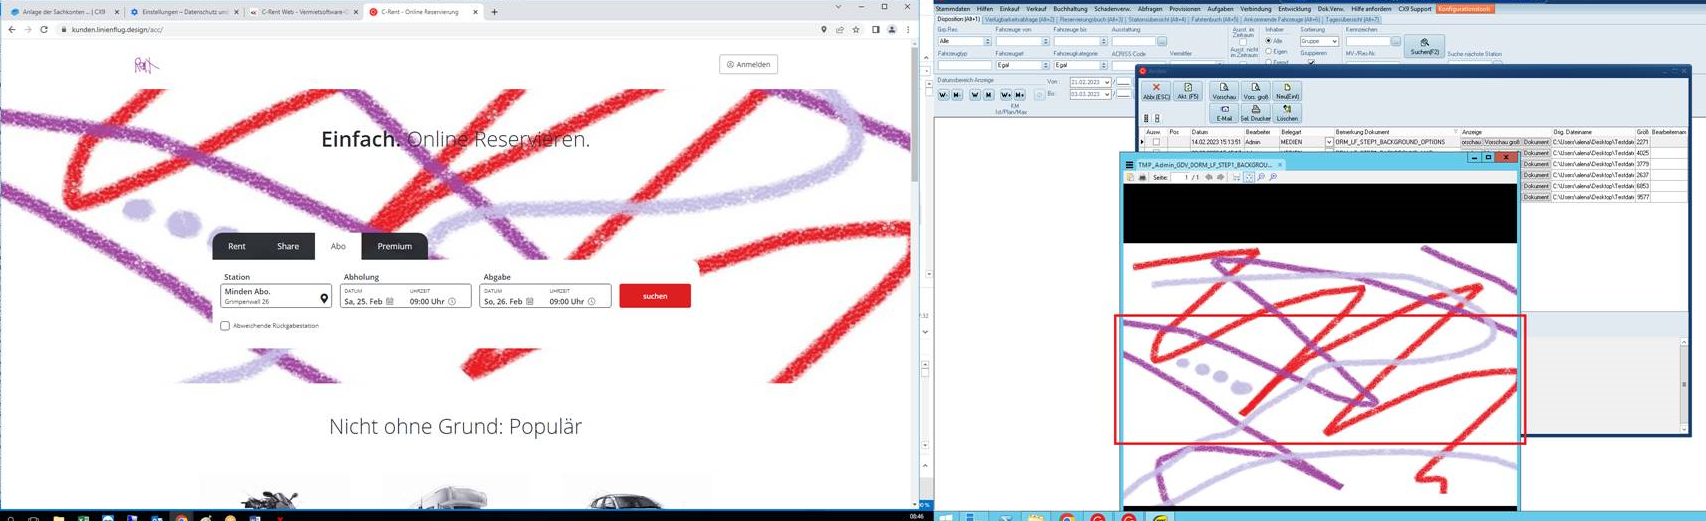Image resolution: width=1706 pixels, height=521 pixels.
Task: Click the Löschen delete icon button
Action: click(1287, 113)
